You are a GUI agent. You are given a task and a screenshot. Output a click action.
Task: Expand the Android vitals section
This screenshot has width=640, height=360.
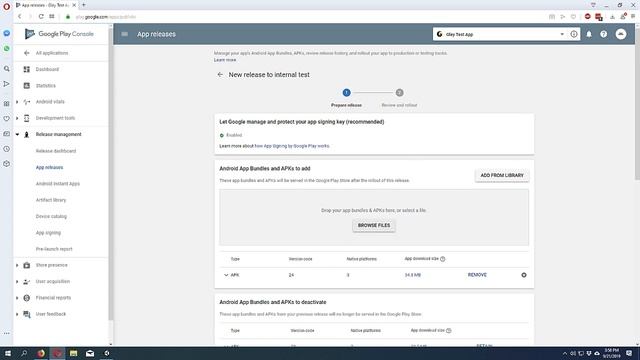(17, 102)
